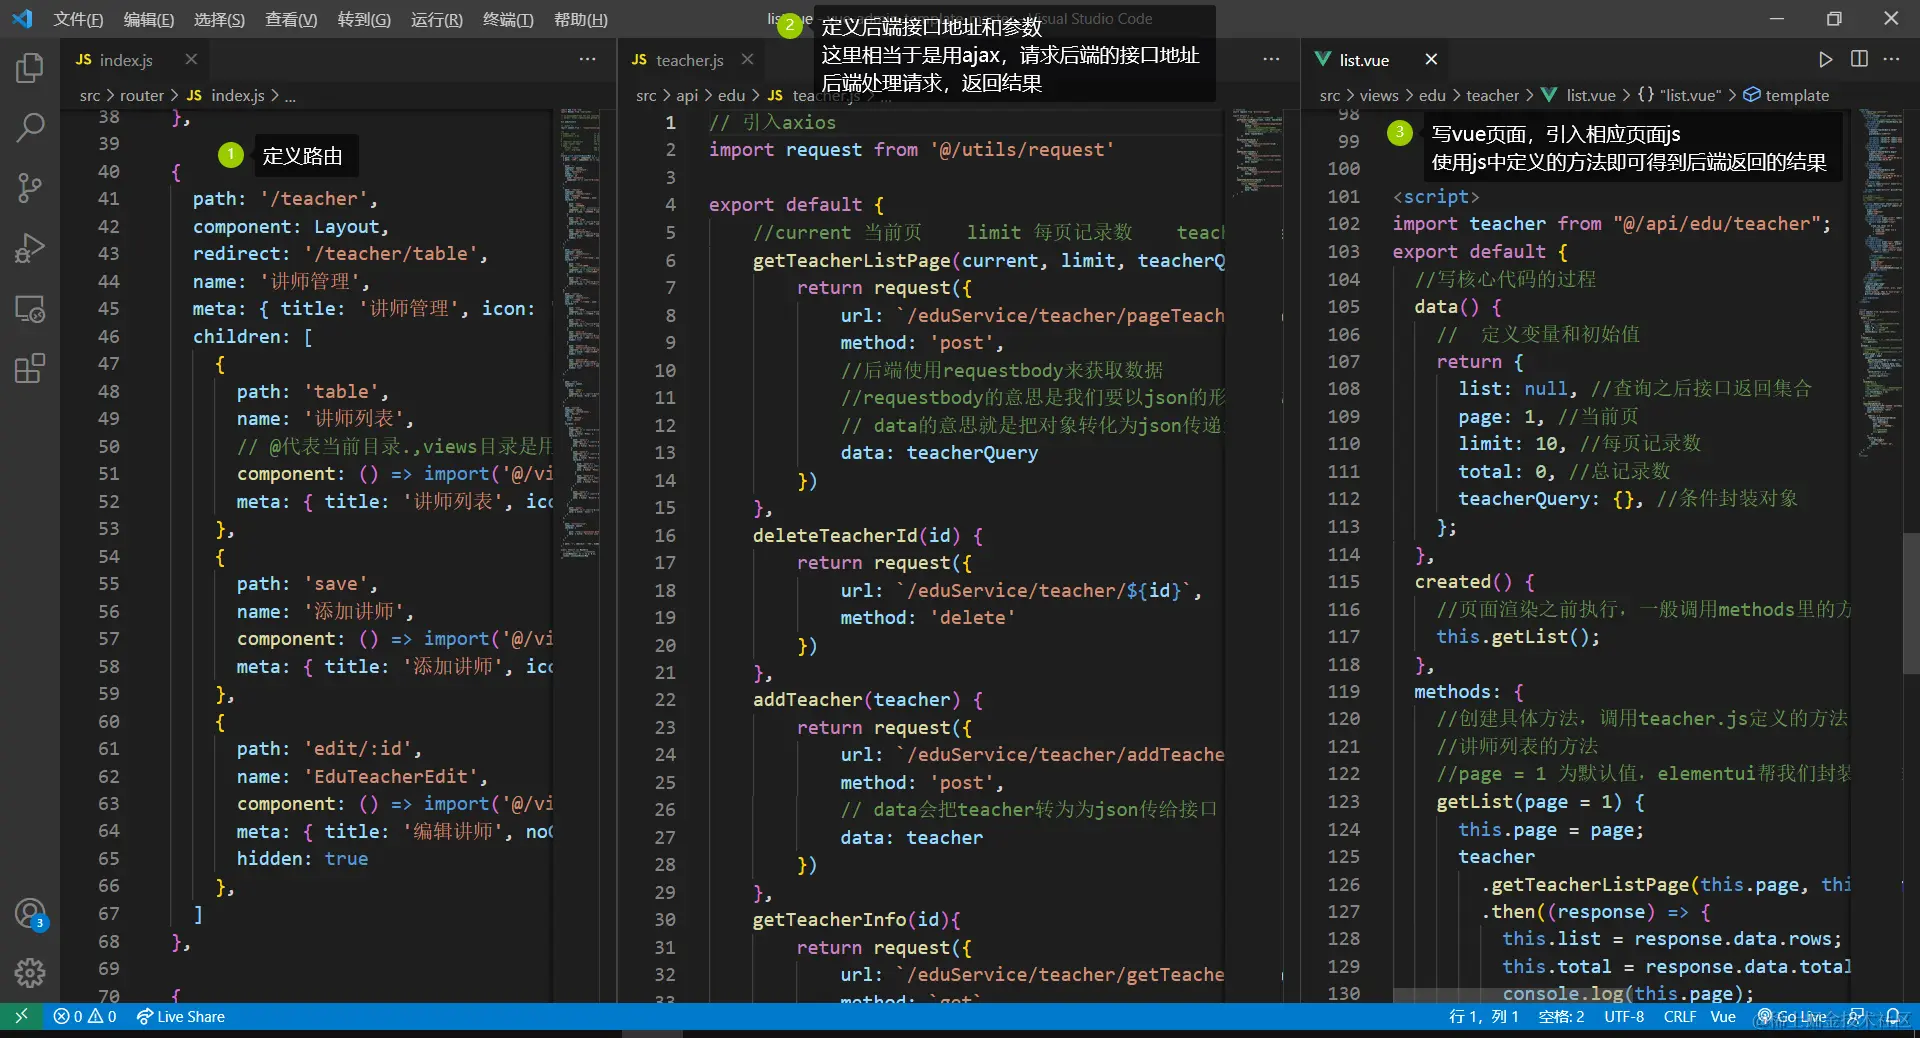Open the 转到(G) menu
The height and width of the screenshot is (1038, 1920).
364,20
